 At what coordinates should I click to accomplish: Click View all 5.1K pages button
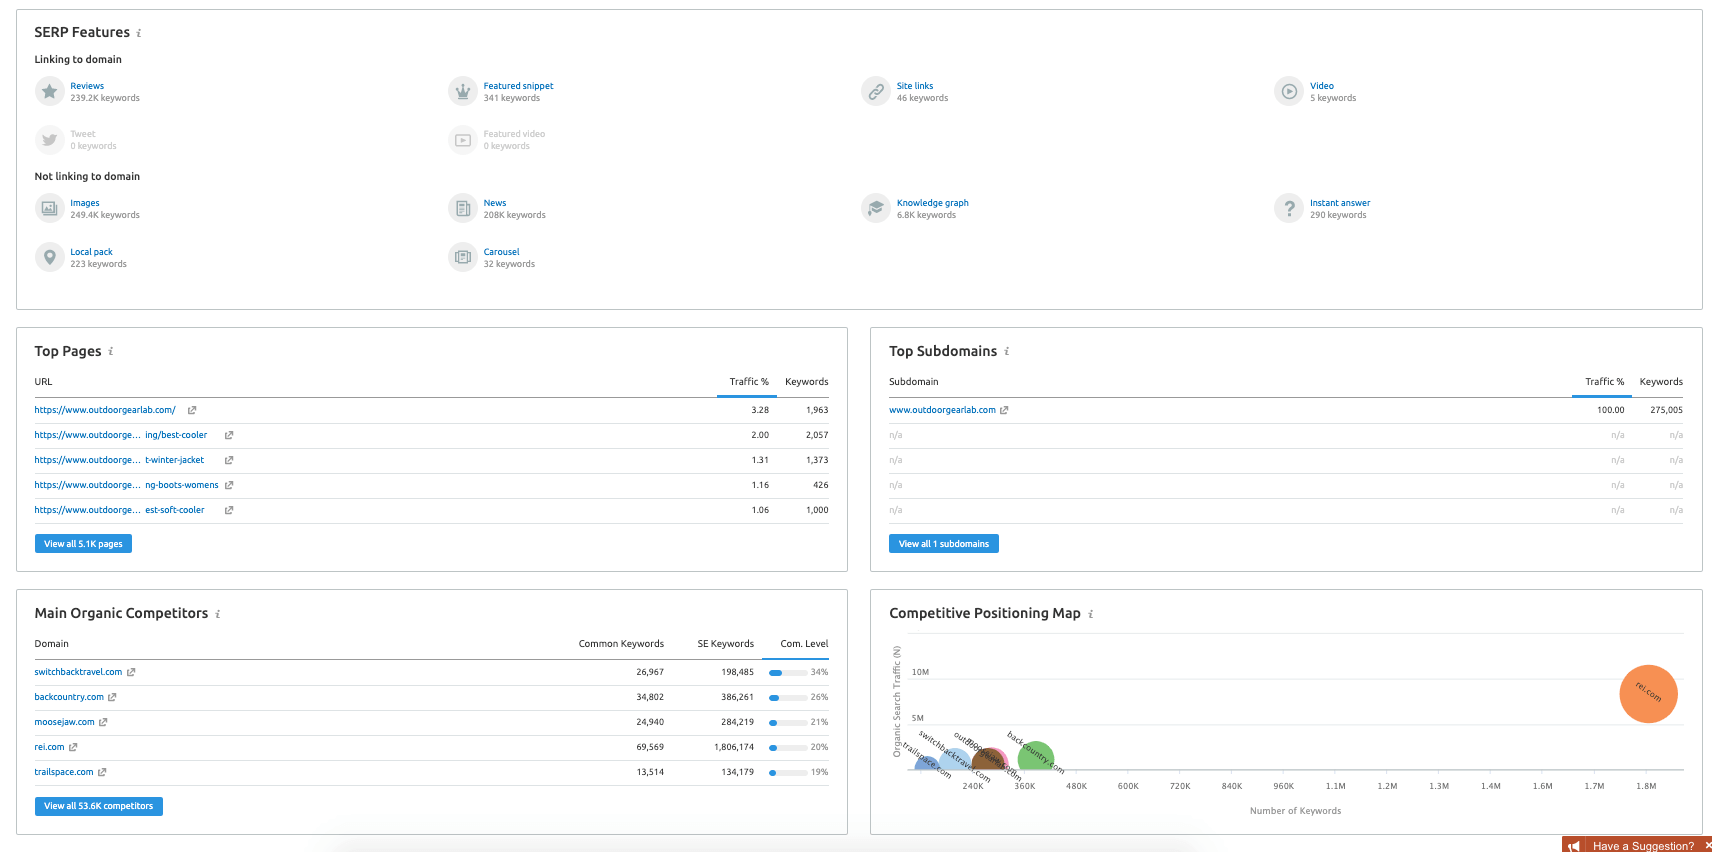click(83, 544)
